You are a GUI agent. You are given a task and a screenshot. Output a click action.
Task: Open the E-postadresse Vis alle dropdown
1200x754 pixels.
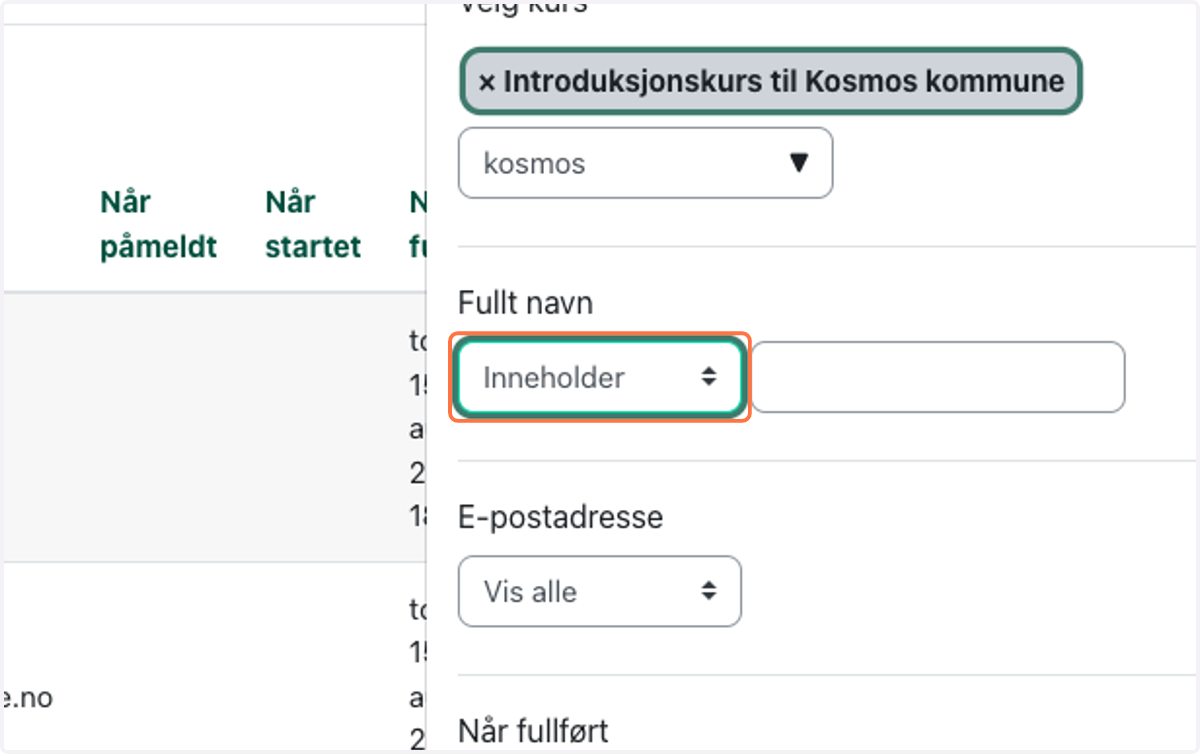pos(600,591)
